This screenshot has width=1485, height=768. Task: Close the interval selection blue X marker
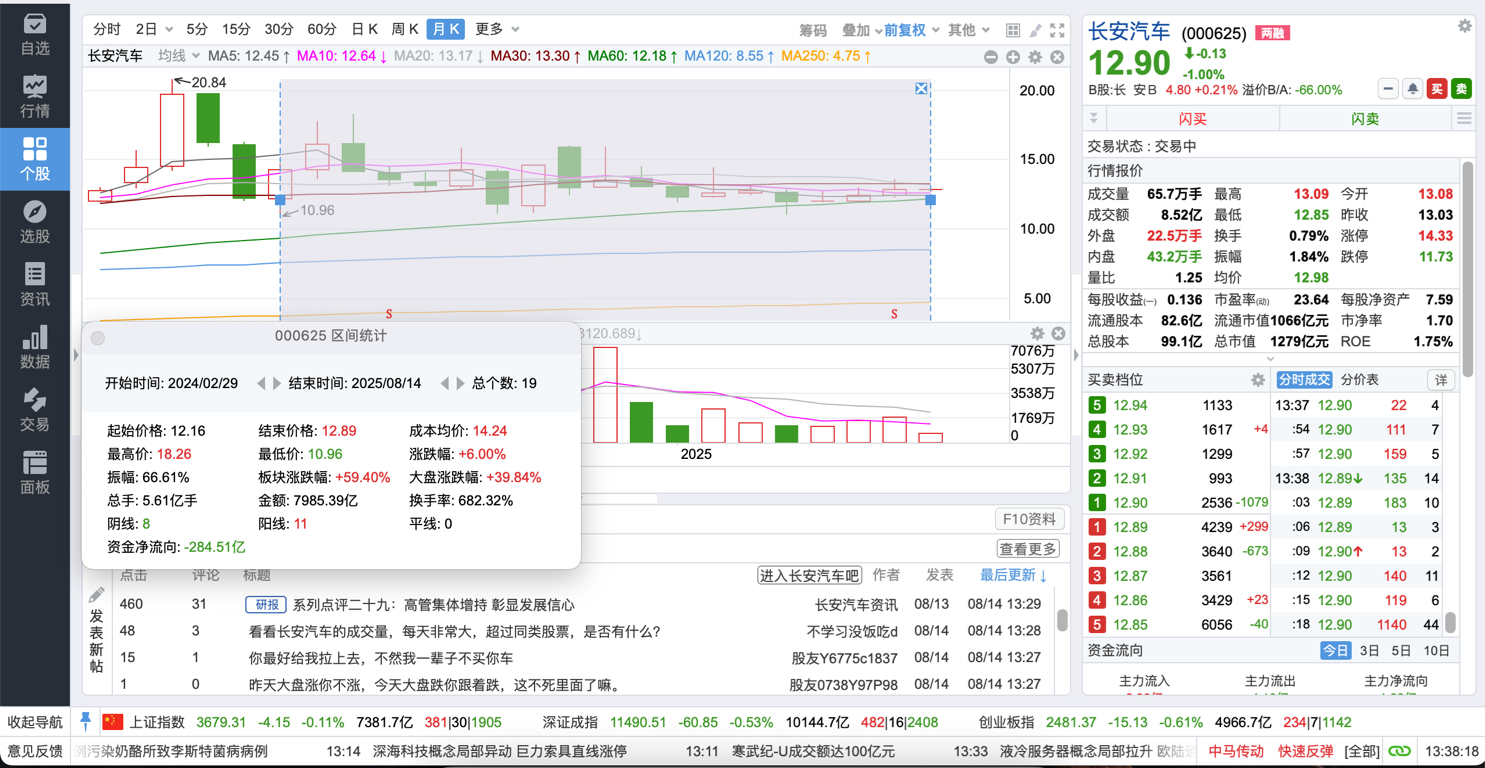[921, 89]
